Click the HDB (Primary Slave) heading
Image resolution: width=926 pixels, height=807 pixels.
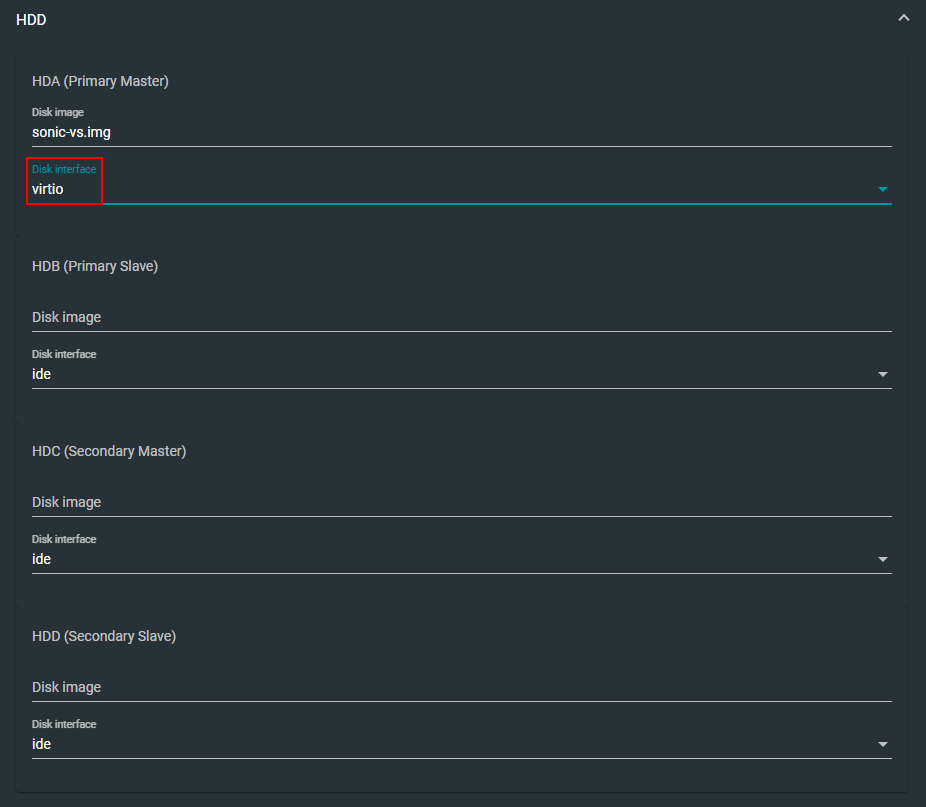pyautogui.click(x=95, y=266)
